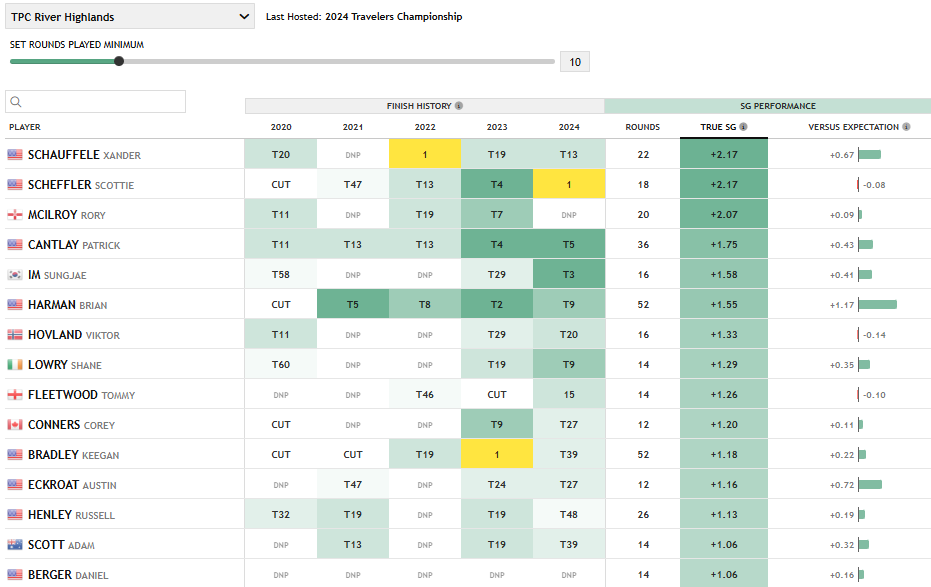The height and width of the screenshot is (587, 931).
Task: Click the info icon next to Finish History
Action: point(459,106)
